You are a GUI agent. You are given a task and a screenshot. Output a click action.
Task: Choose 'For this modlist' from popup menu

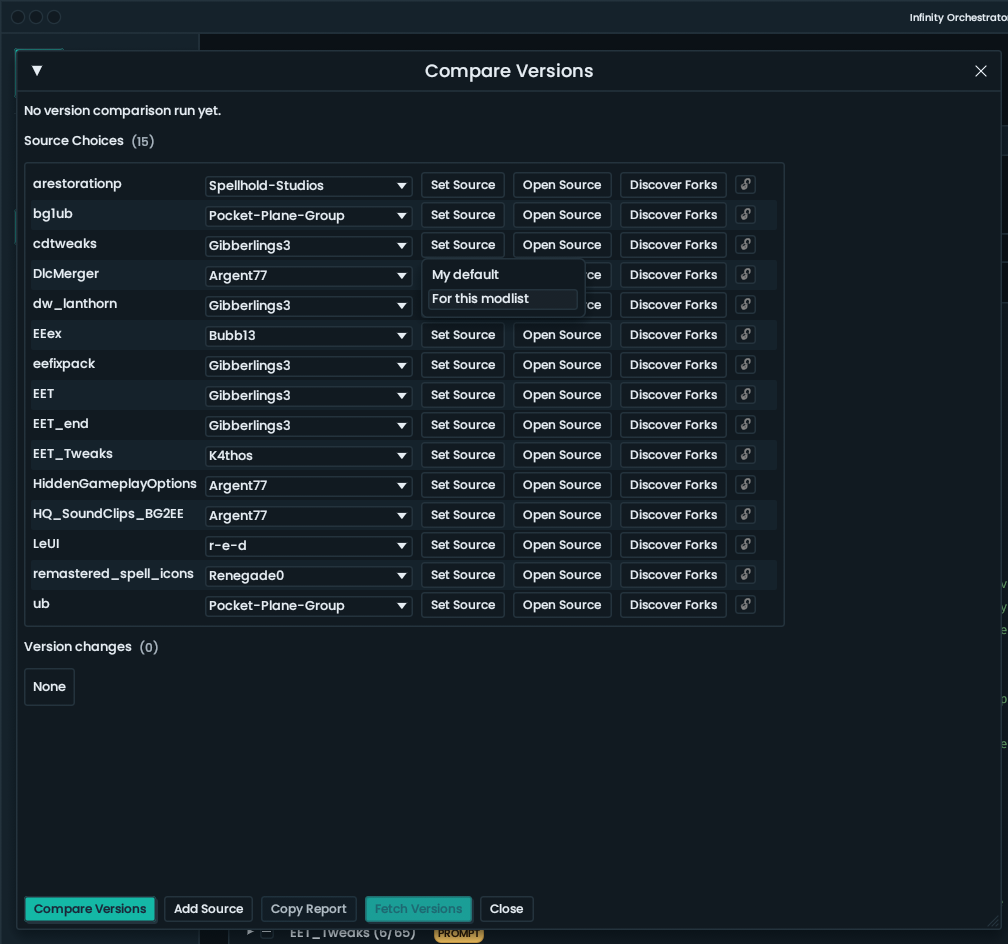pyautogui.click(x=503, y=299)
